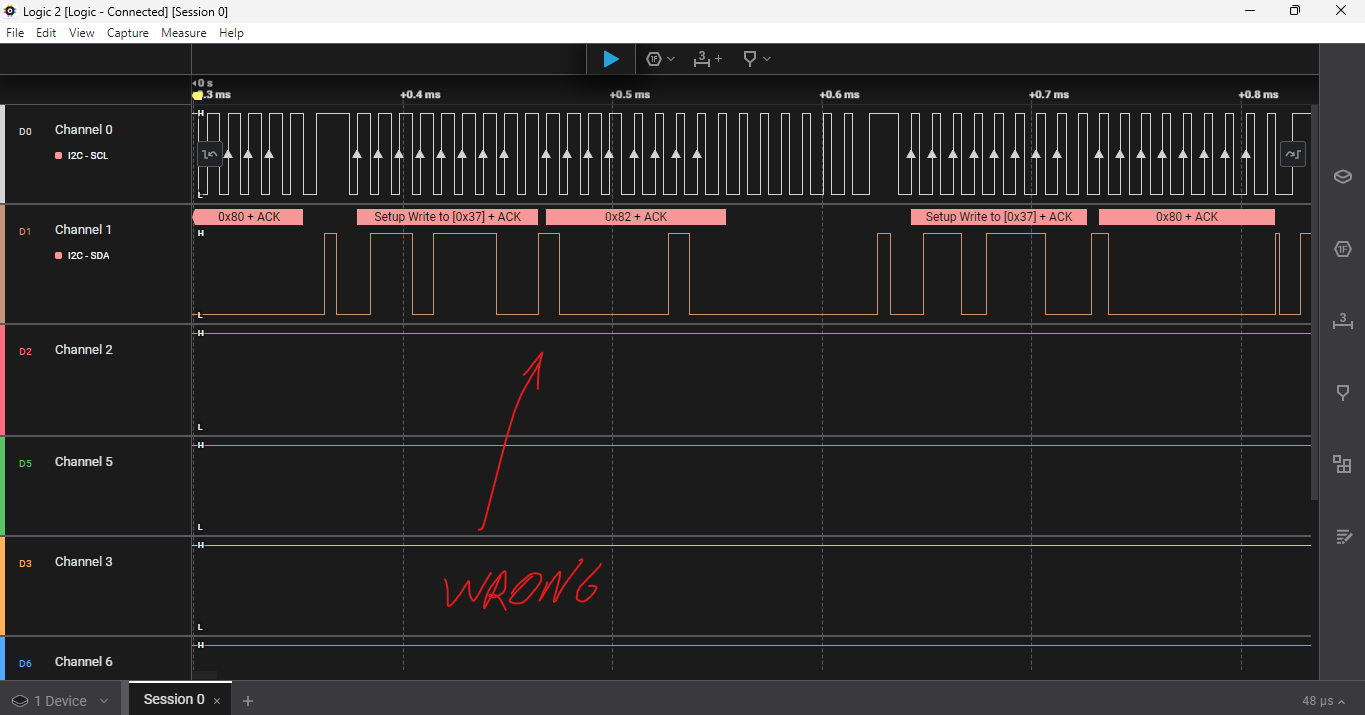This screenshot has height=715, width=1365.
Task: Click the plus to add a new session
Action: pyautogui.click(x=247, y=700)
